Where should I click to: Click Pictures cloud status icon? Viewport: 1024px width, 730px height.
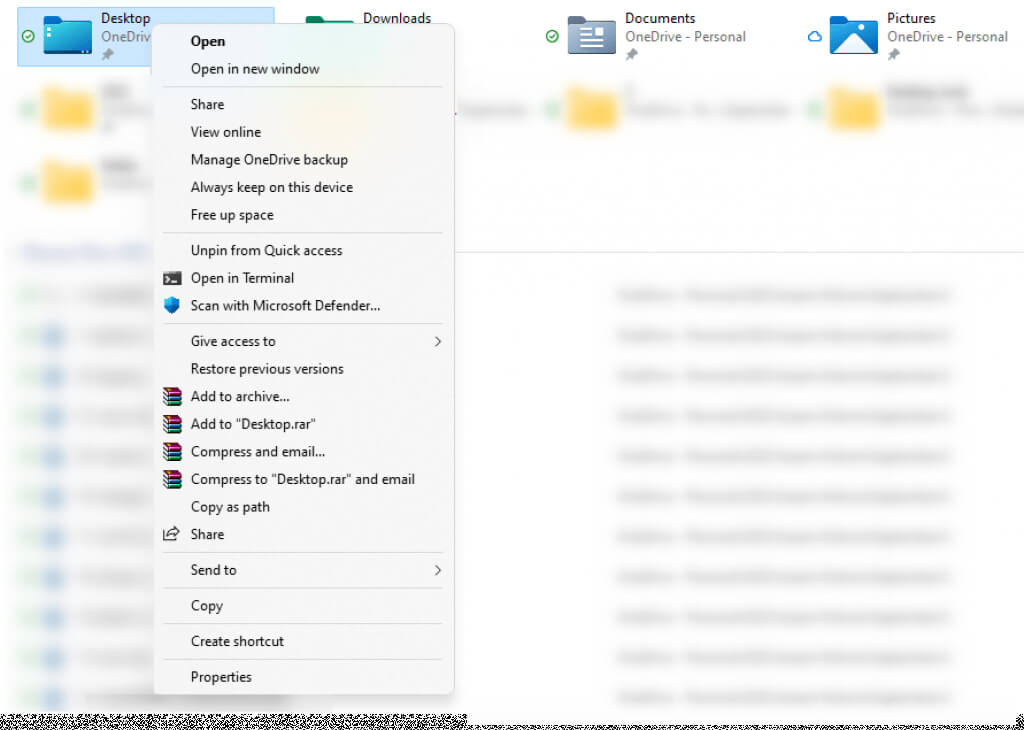click(814, 37)
